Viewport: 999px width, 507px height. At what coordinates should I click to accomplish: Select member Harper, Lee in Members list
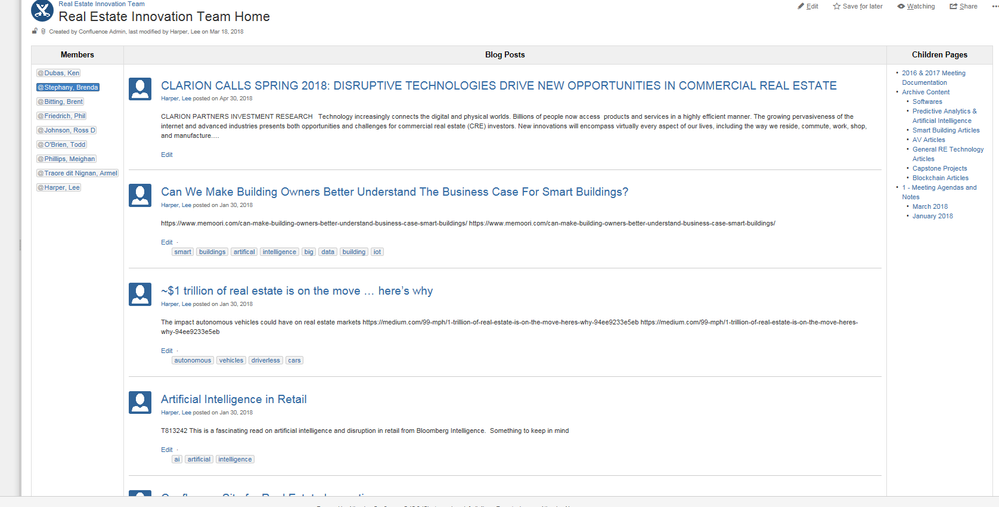coord(59,188)
